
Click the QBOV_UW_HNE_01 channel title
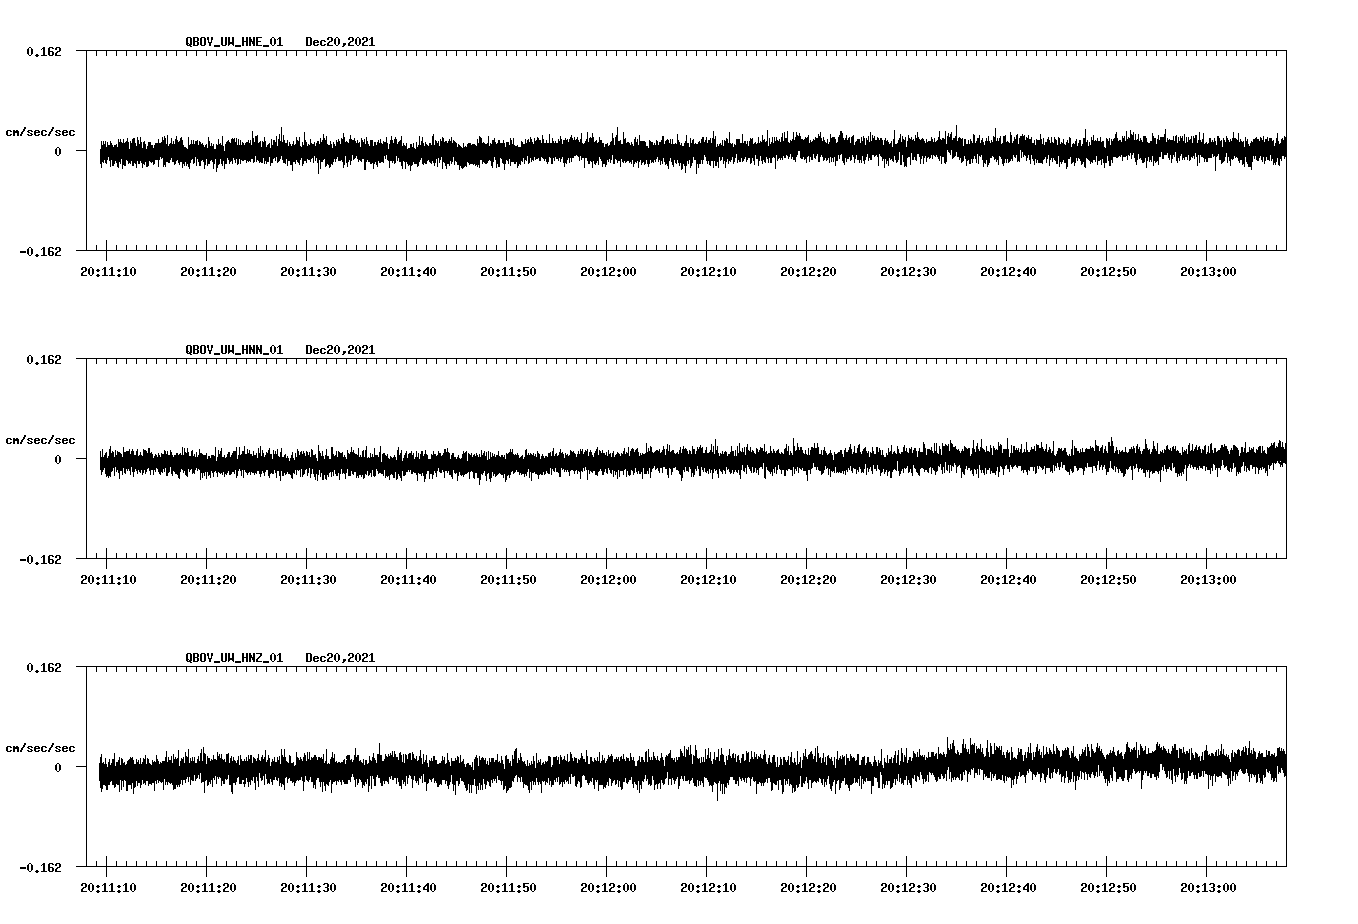point(234,42)
